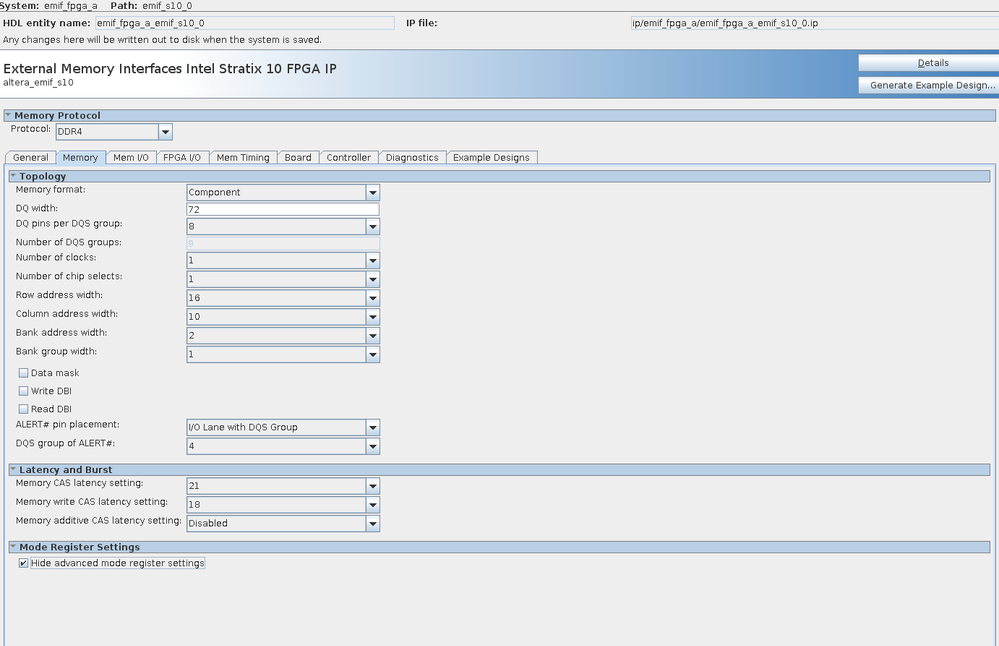Screen dimensions: 999x646
Task: Click the Details button
Action: point(929,63)
